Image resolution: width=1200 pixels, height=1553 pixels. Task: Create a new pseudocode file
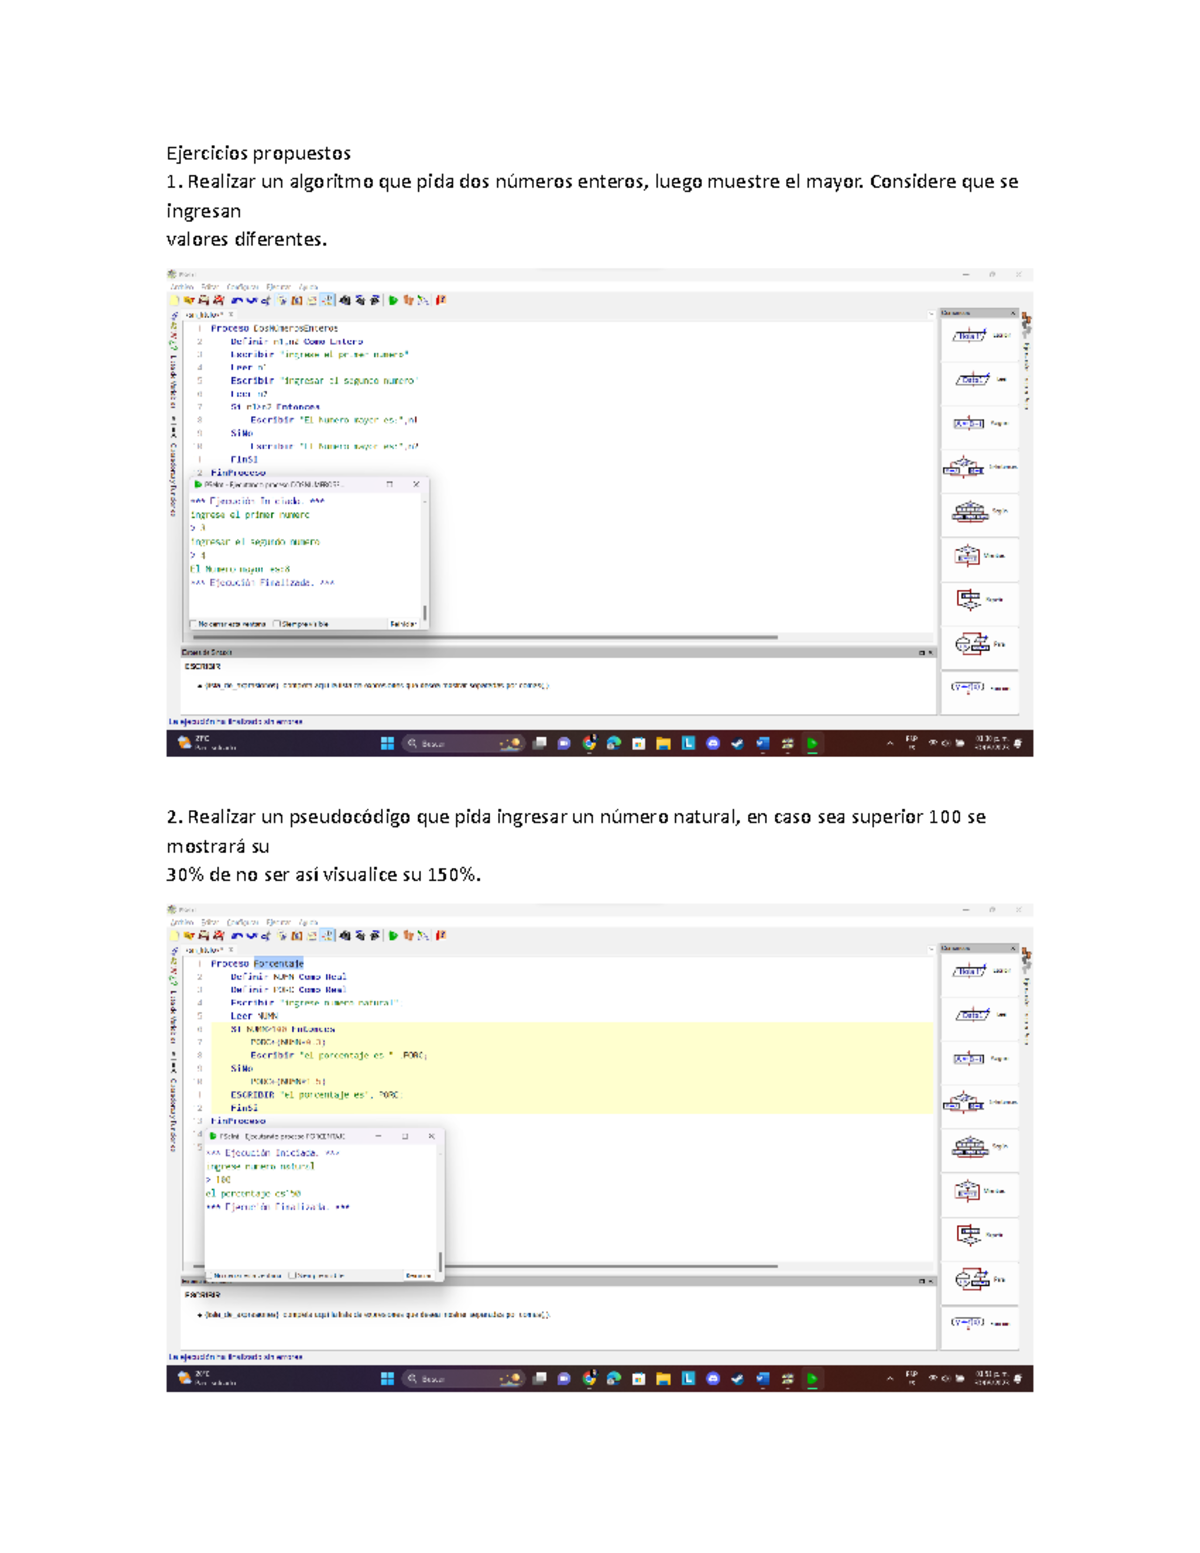[x=174, y=300]
